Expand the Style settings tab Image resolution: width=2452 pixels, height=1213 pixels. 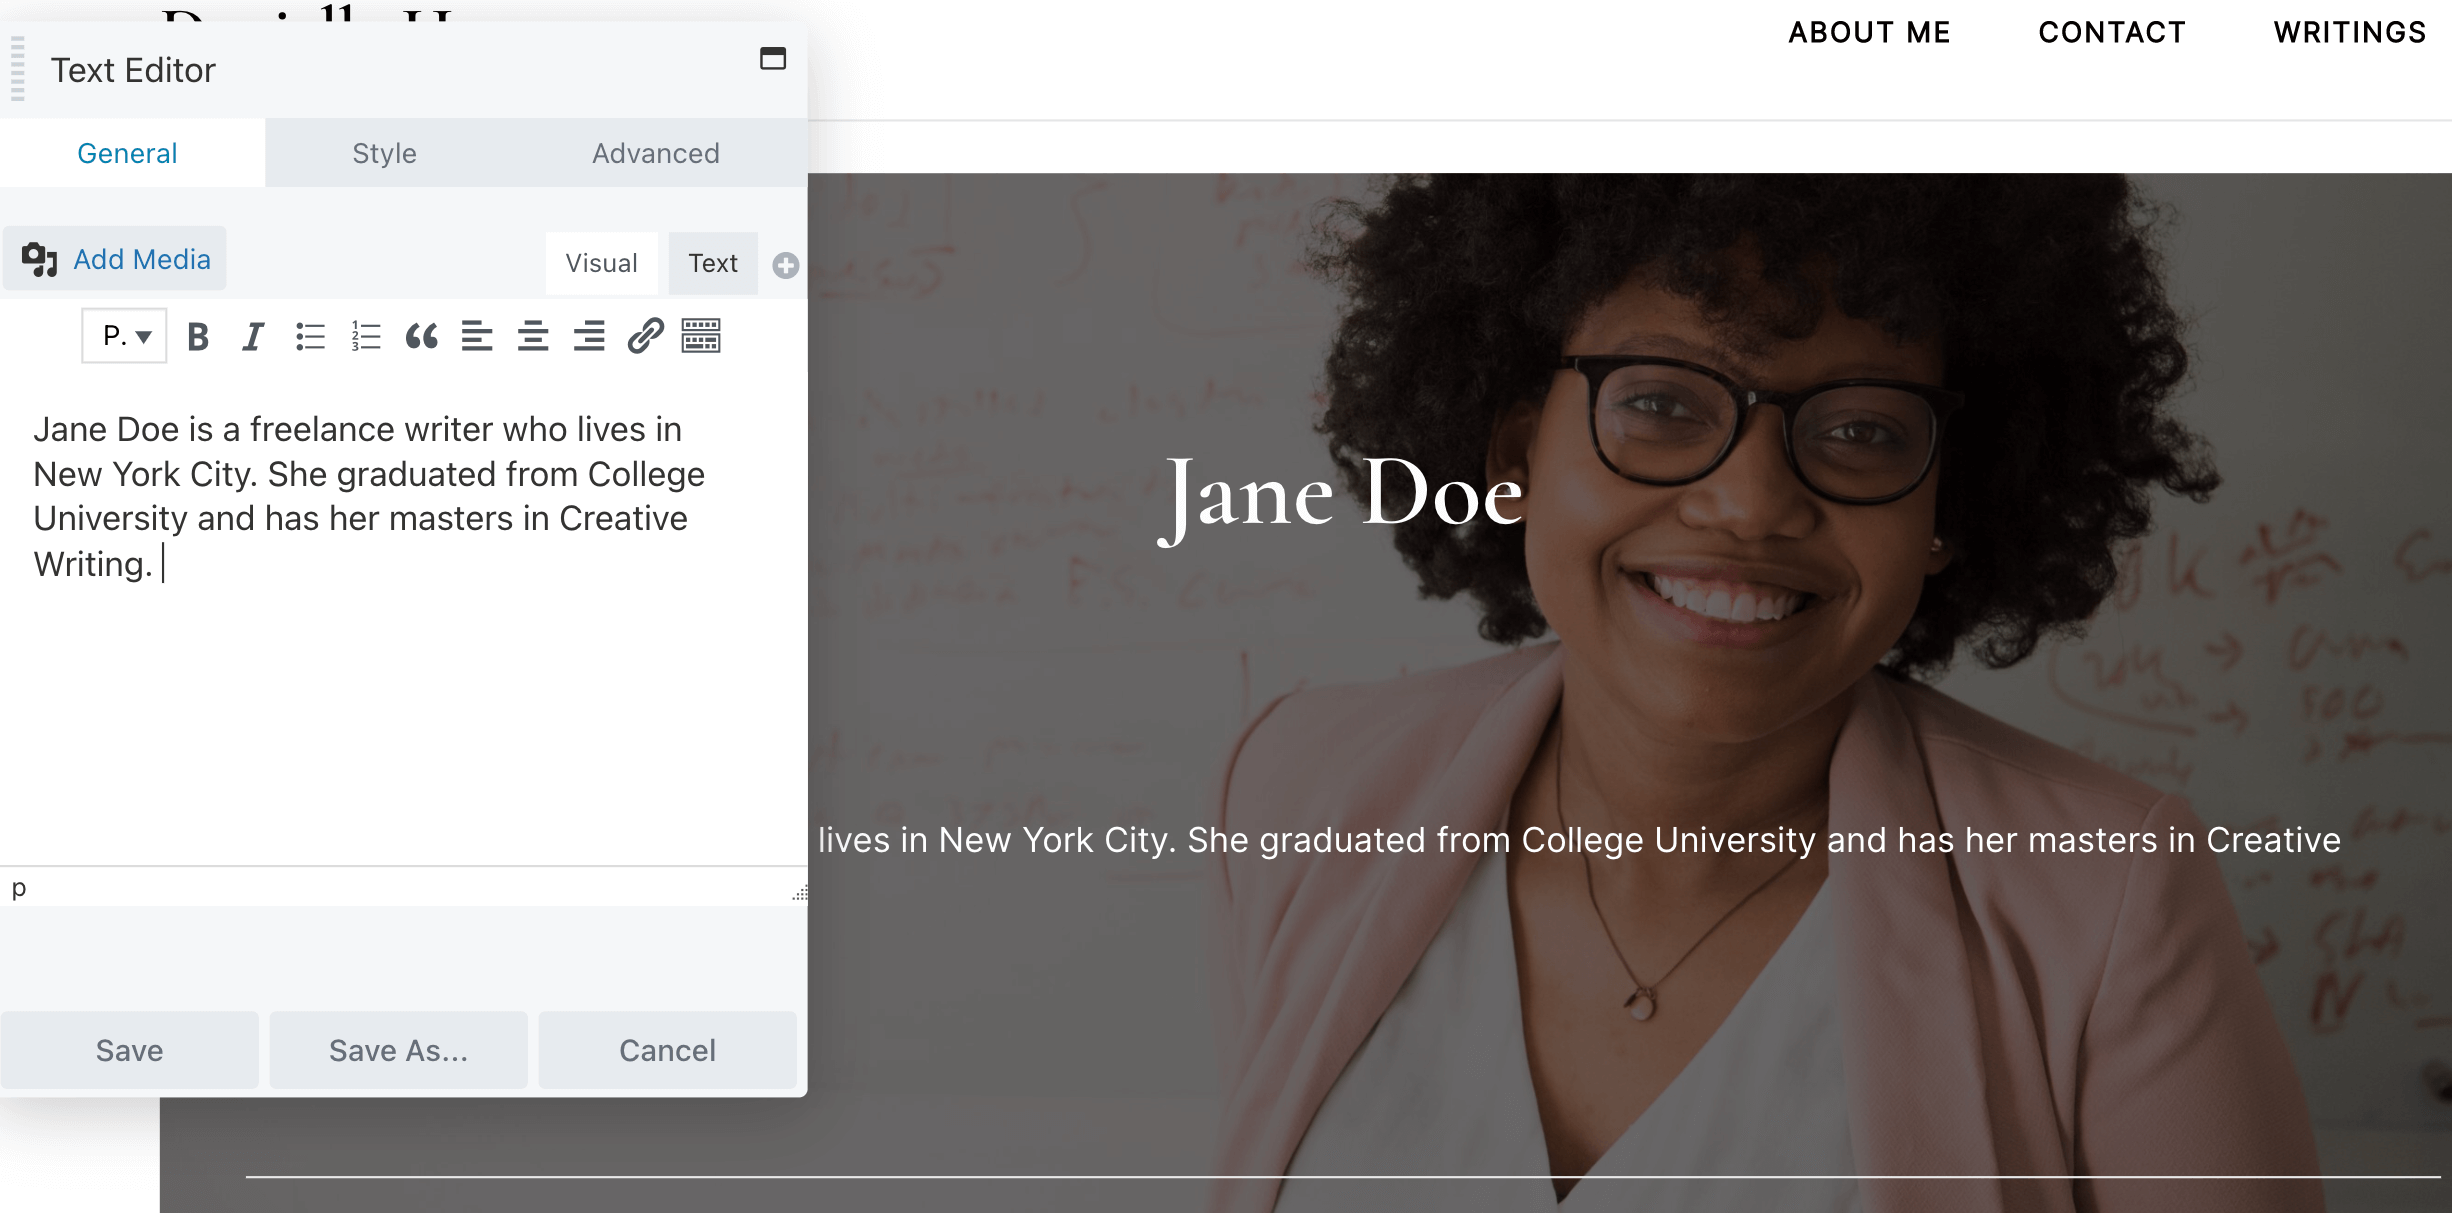[x=385, y=152]
